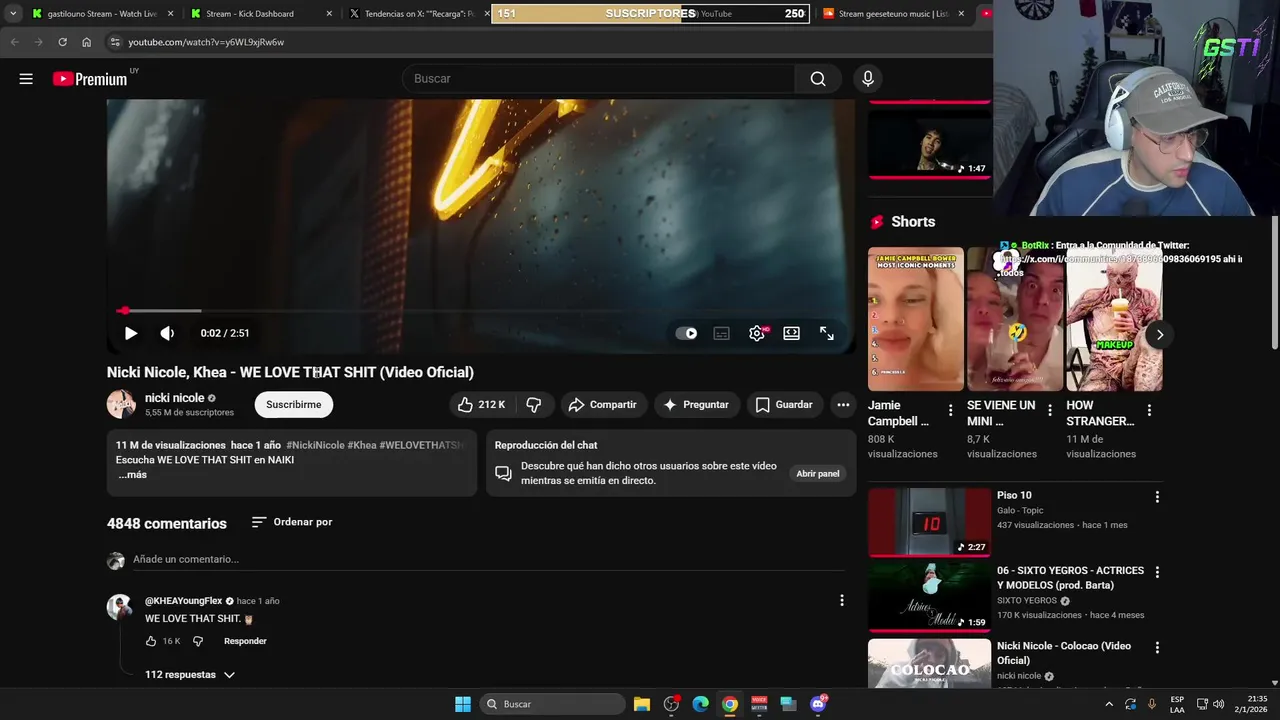Mute the video volume icon
The width and height of the screenshot is (1280, 720).
pos(167,333)
